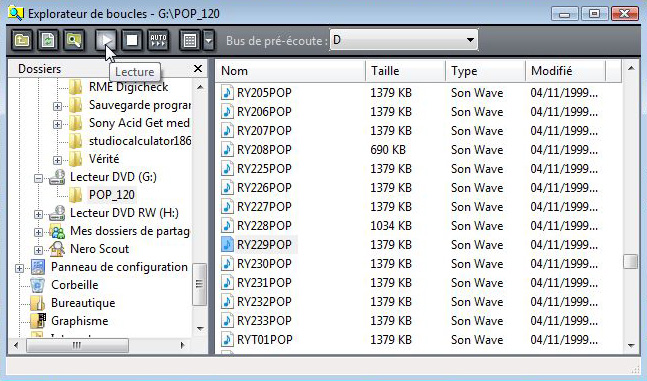Open the views dropdown arrow

[208, 40]
